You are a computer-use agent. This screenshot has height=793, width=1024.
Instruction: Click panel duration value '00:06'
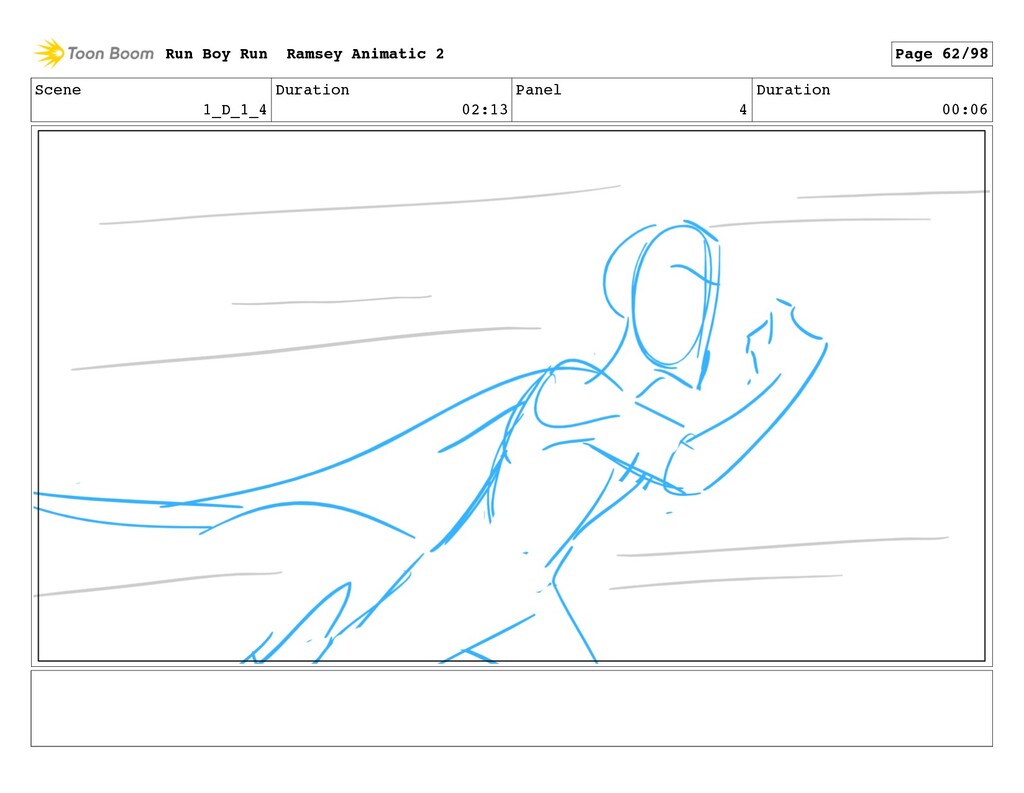point(965,110)
